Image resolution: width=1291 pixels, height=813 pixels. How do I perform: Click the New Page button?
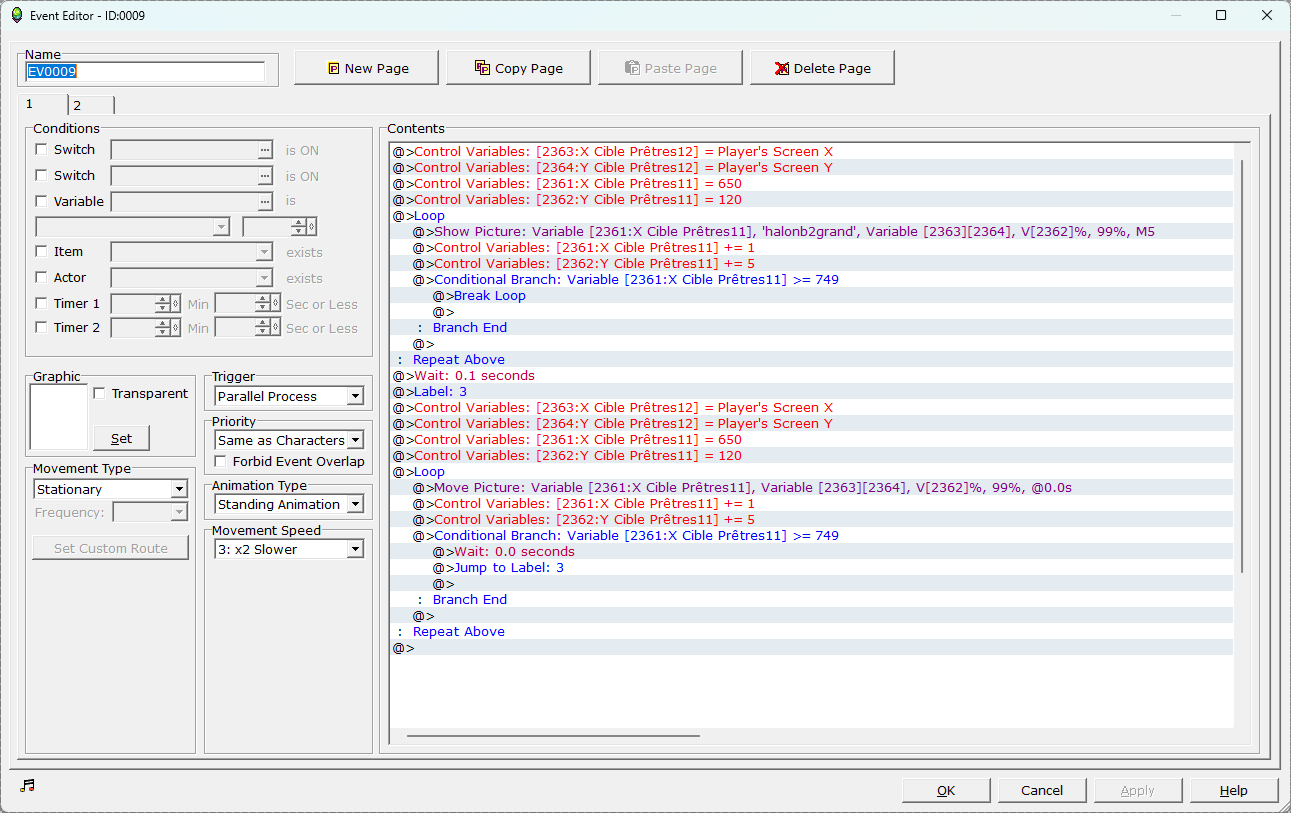(366, 68)
